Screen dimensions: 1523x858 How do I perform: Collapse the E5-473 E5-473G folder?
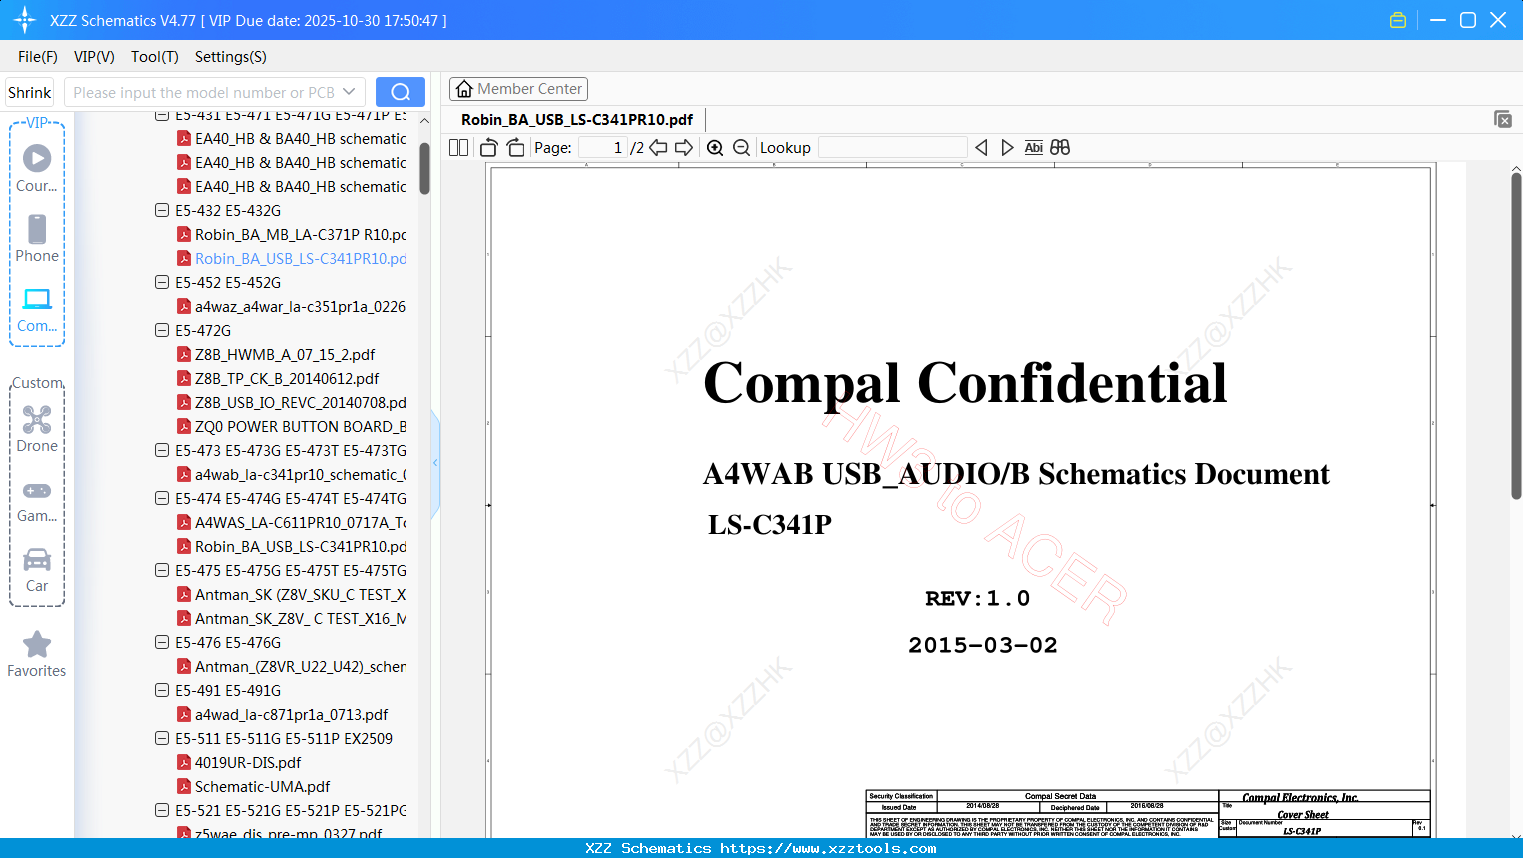tap(162, 450)
